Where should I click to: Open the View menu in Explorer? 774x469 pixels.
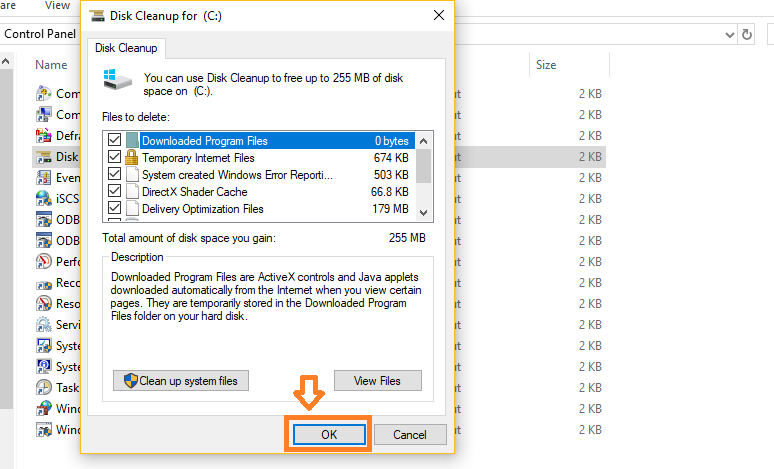(57, 5)
